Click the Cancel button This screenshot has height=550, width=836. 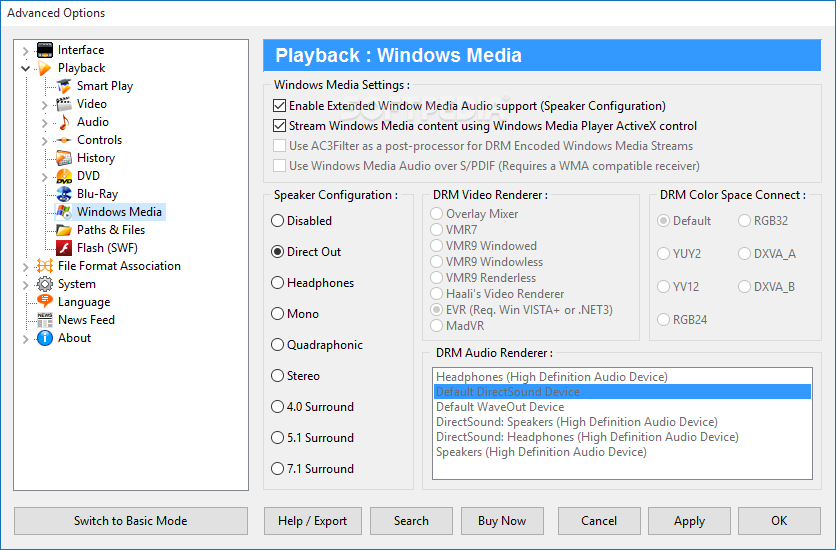[x=599, y=521]
